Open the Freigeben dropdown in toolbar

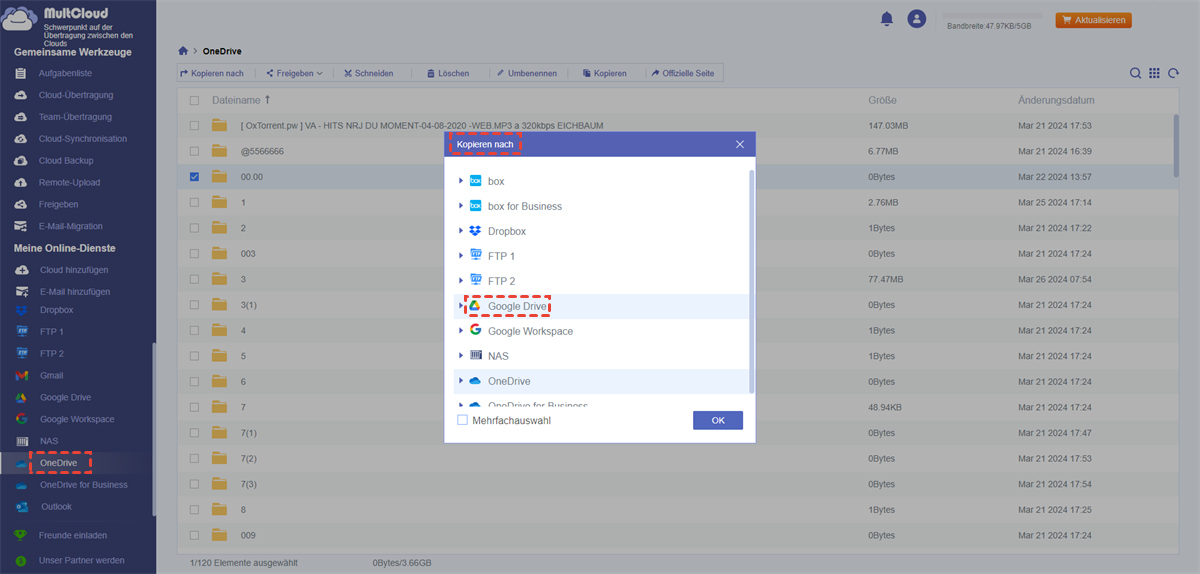[294, 73]
